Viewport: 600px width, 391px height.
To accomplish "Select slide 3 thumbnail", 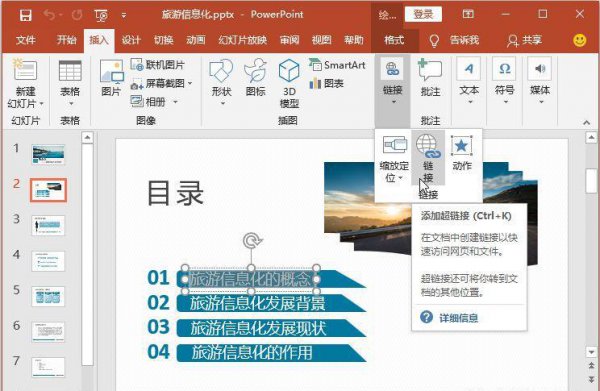I will pyautogui.click(x=48, y=225).
